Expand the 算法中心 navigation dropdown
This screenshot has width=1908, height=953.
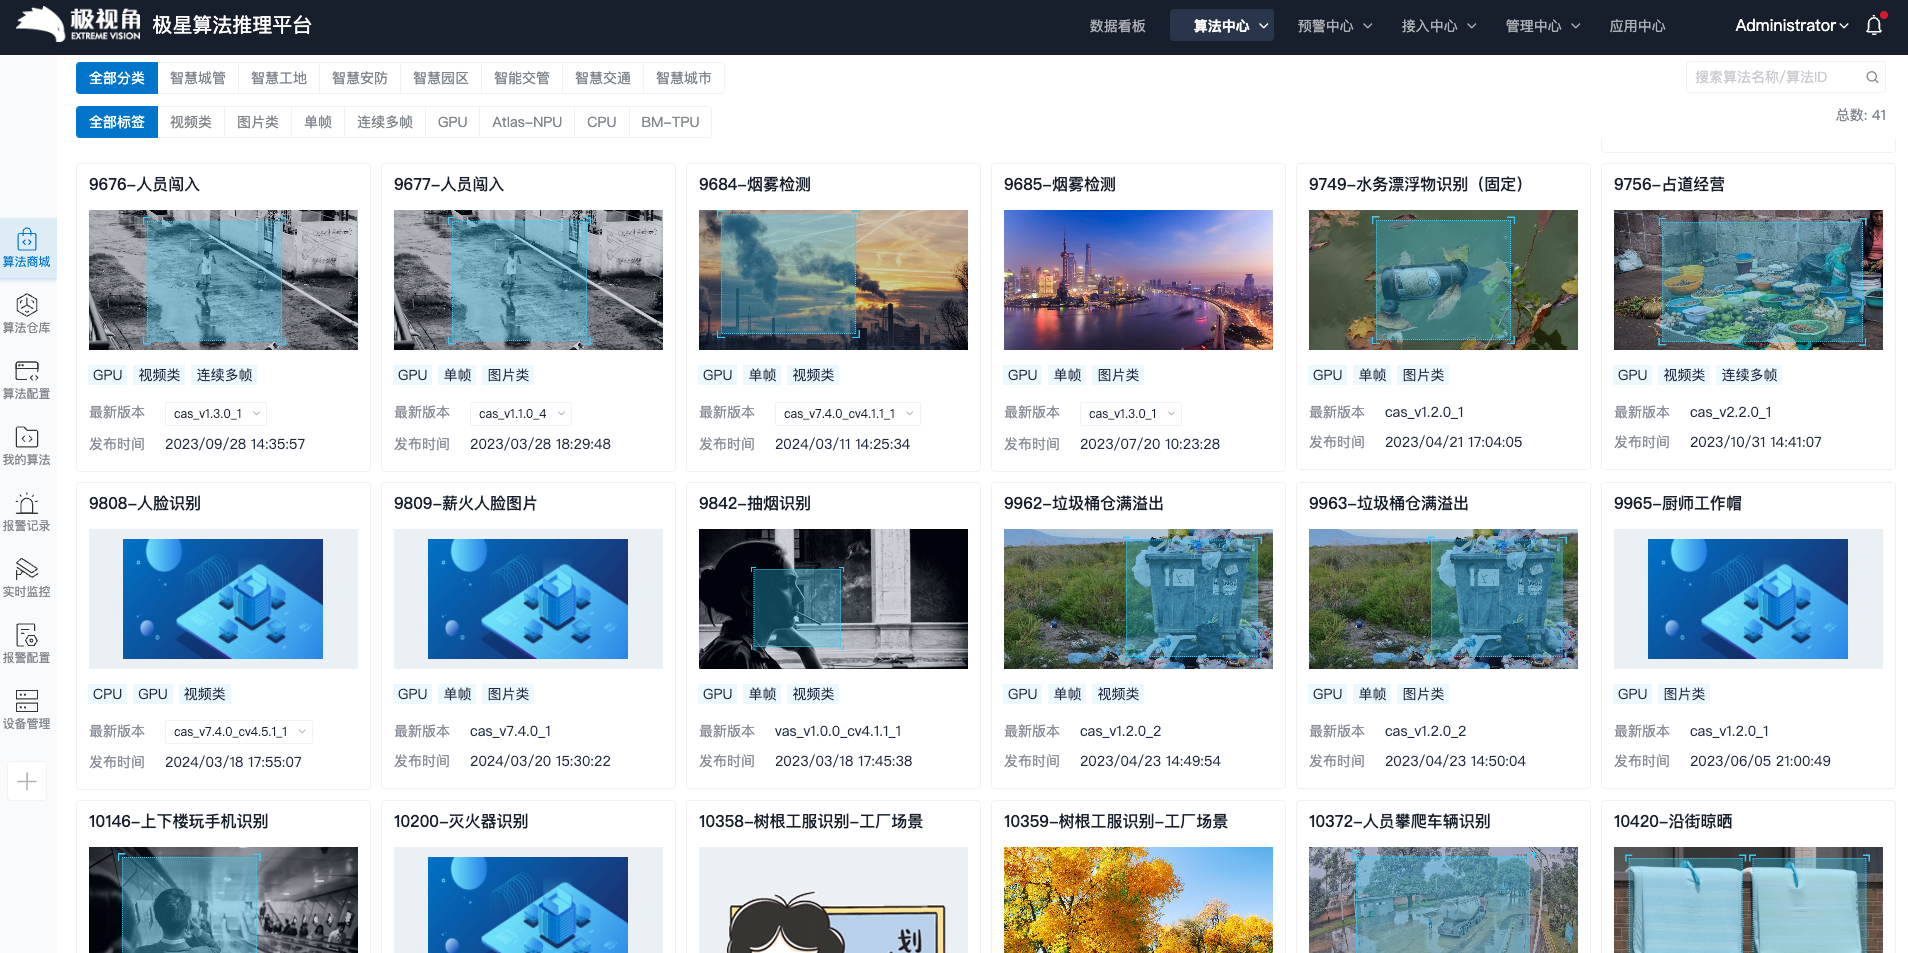coord(1221,25)
